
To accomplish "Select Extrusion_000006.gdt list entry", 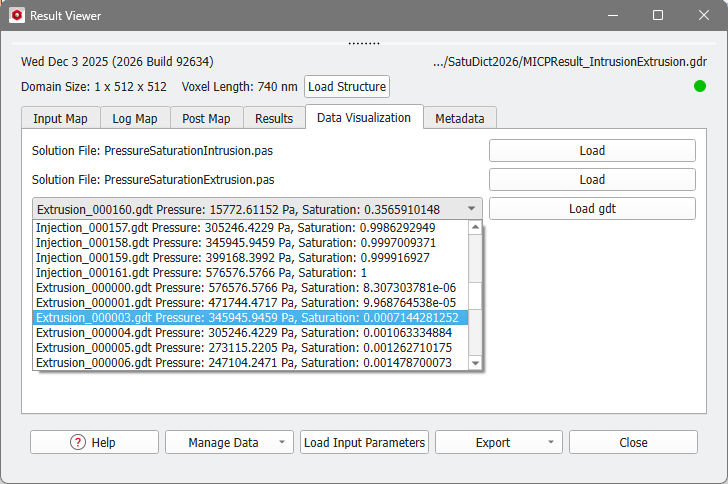I will coord(250,362).
